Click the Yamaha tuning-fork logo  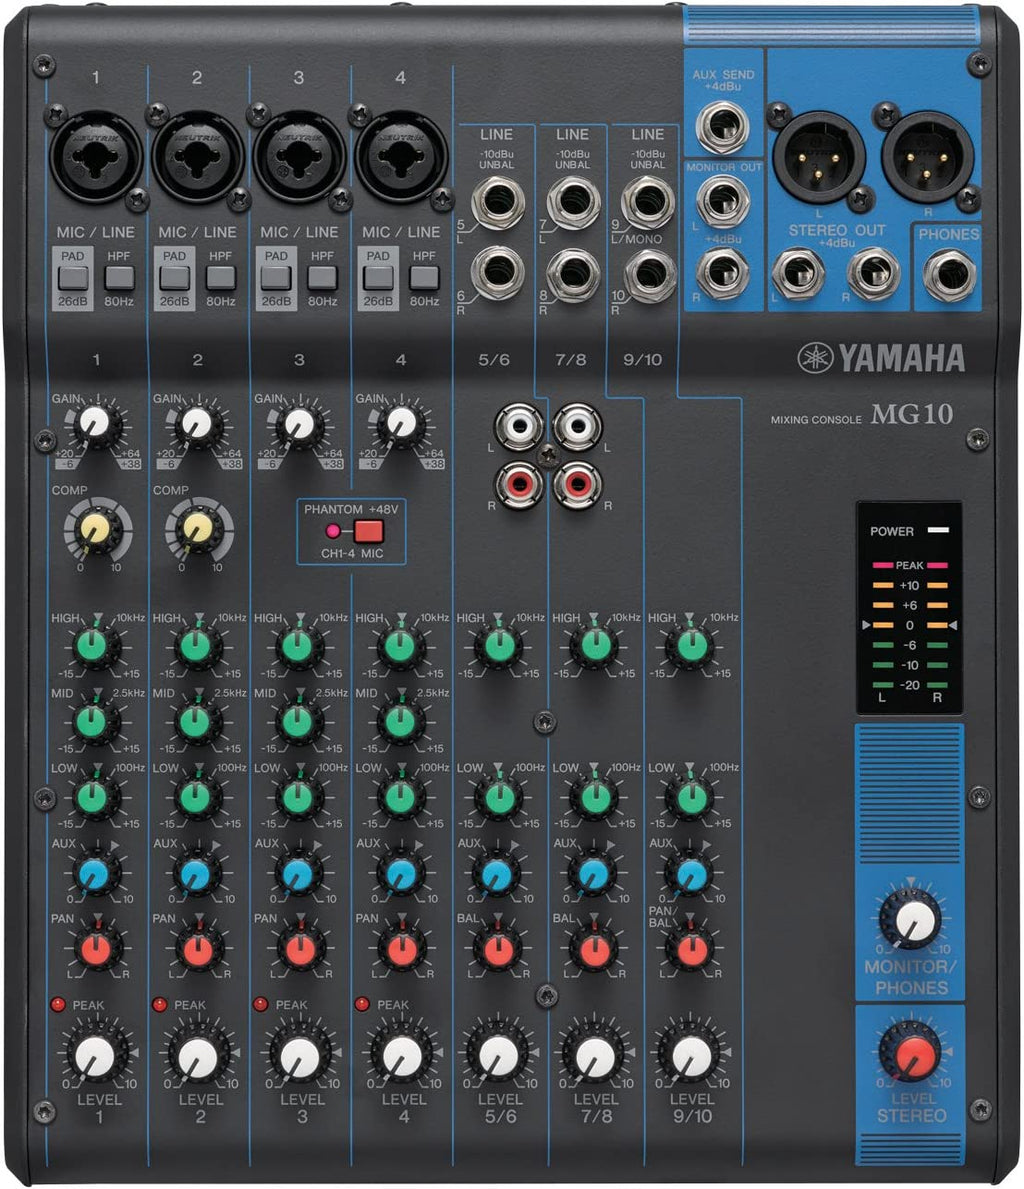815,358
